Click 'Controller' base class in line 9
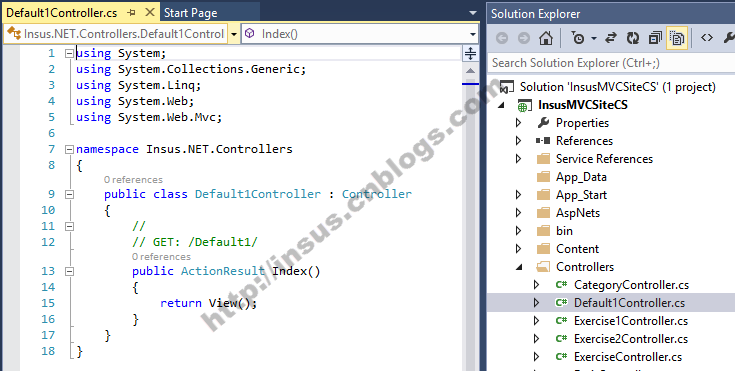Image resolution: width=735 pixels, height=371 pixels. tap(377, 194)
